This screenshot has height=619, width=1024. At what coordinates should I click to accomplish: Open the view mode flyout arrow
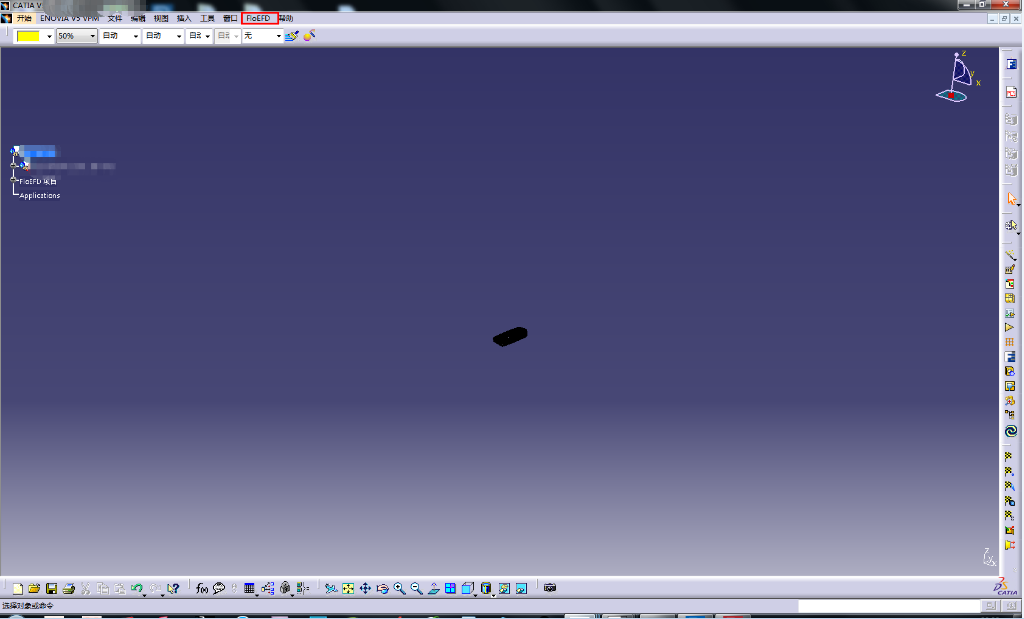tap(493, 593)
